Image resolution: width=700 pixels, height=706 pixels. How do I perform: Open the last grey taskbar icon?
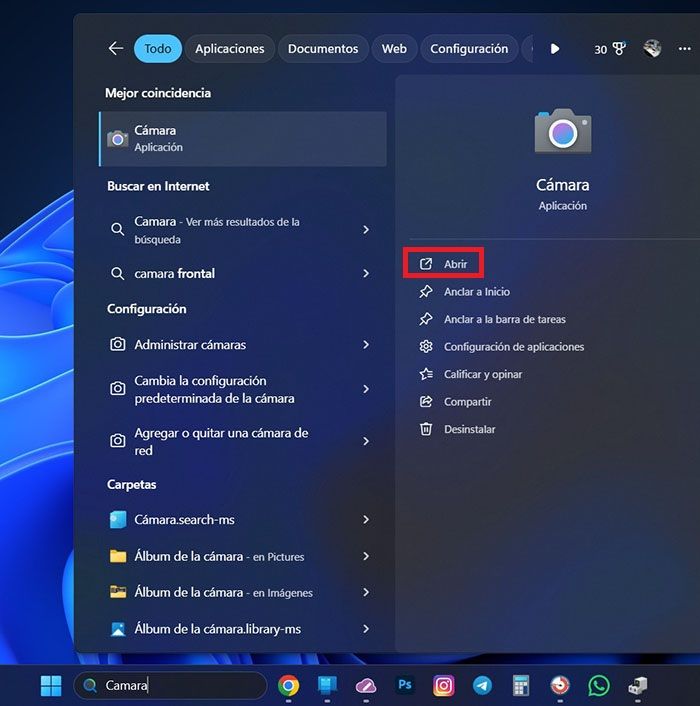[x=638, y=685]
